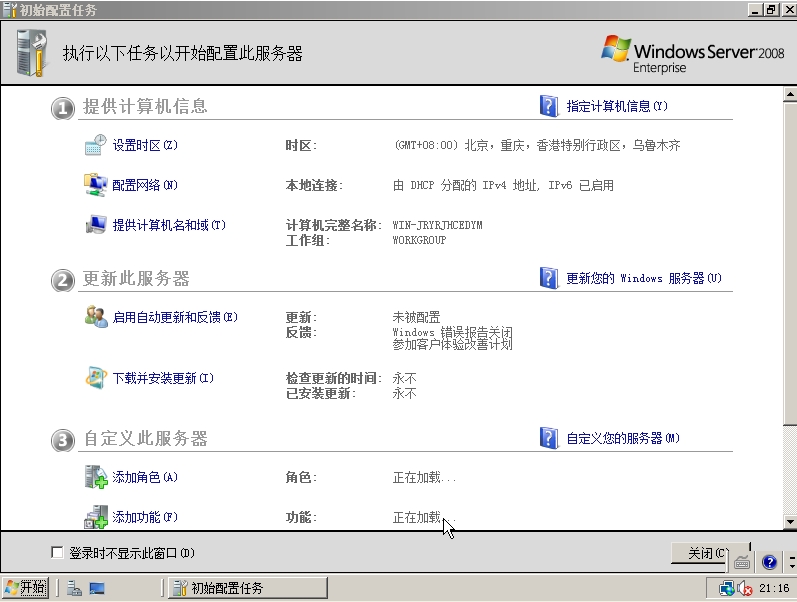797x602 pixels.
Task: Click the network status tray icon
Action: coord(726,588)
